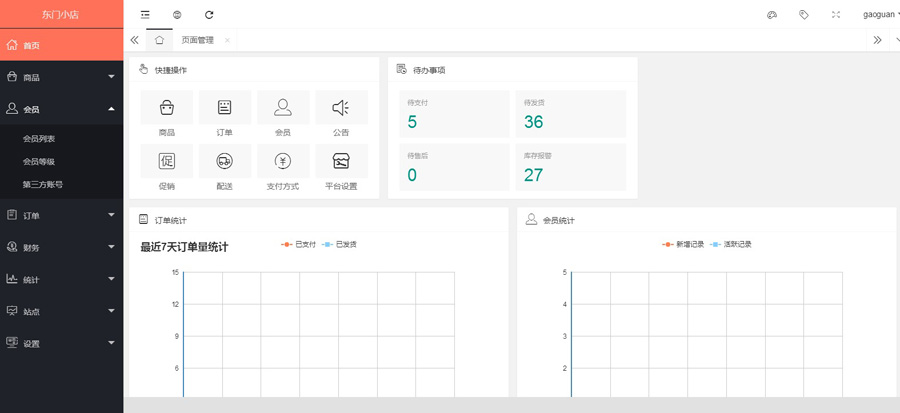This screenshot has width=900, height=413.
Task: Expand the 订单 sidebar menu
Action: (x=61, y=215)
